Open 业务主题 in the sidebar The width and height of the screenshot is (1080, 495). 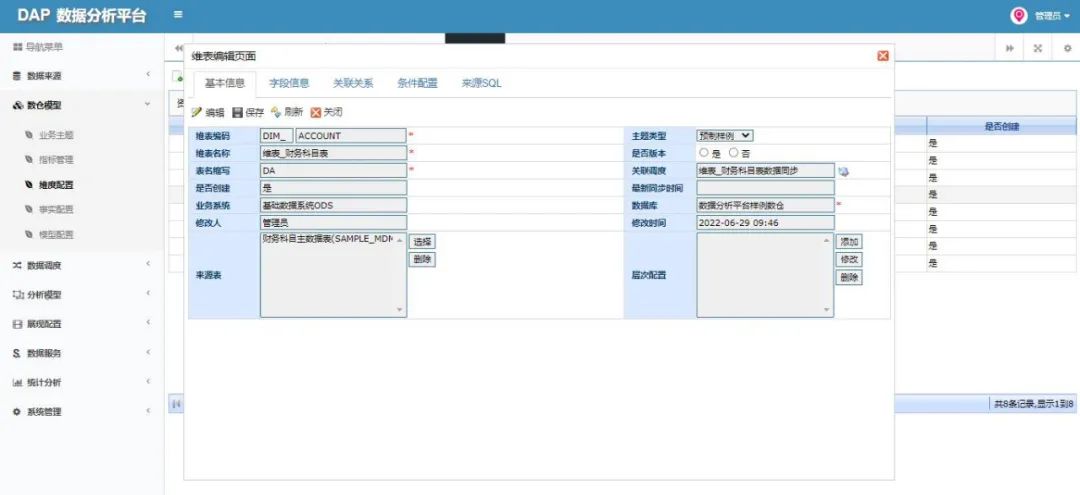point(56,135)
